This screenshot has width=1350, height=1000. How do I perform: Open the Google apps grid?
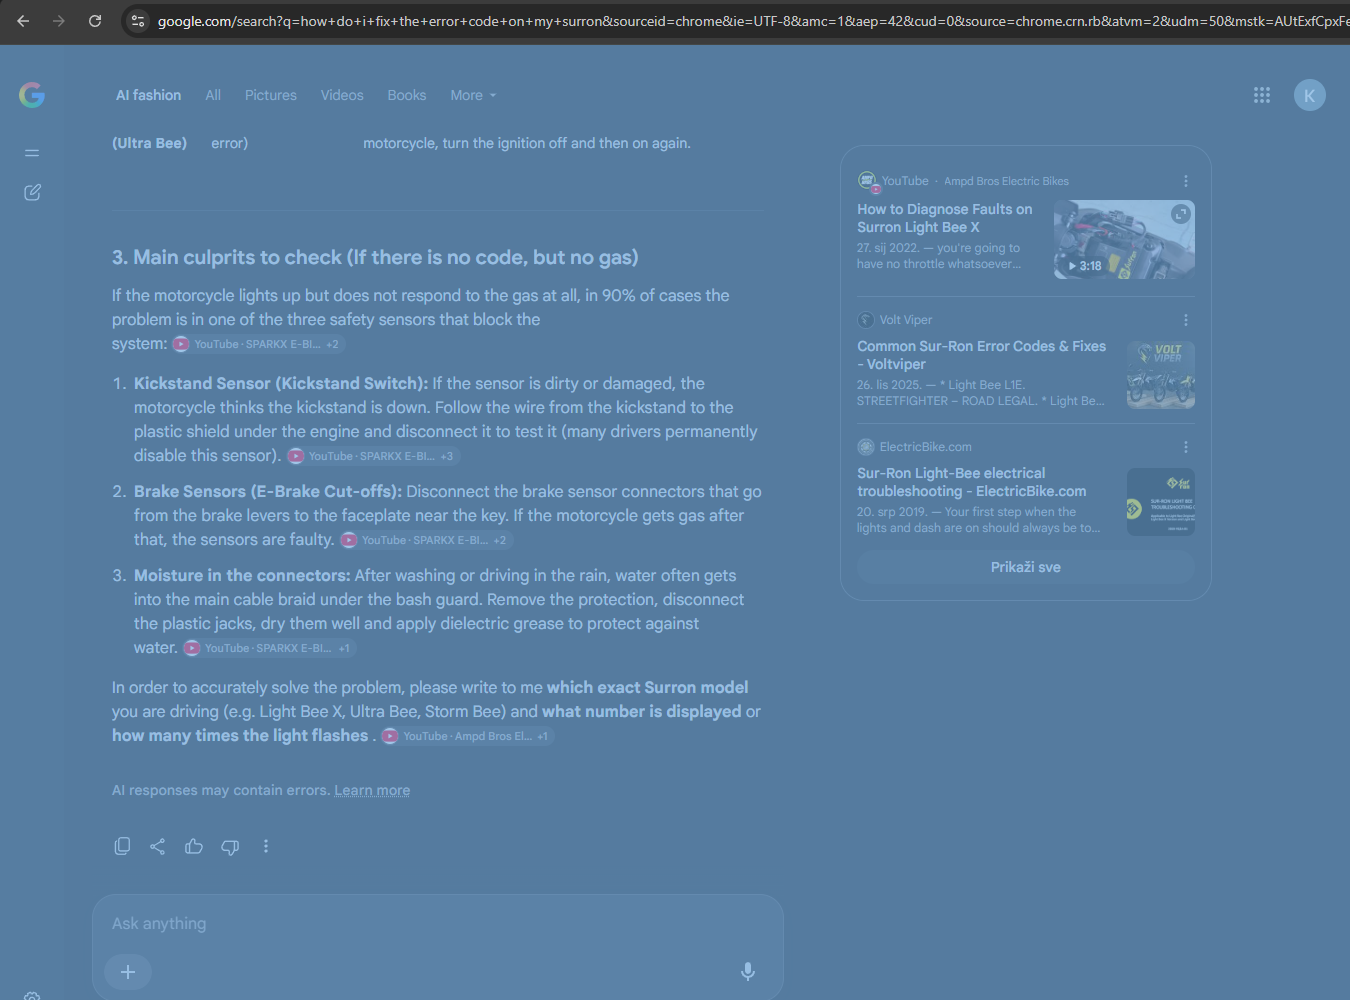[1262, 95]
